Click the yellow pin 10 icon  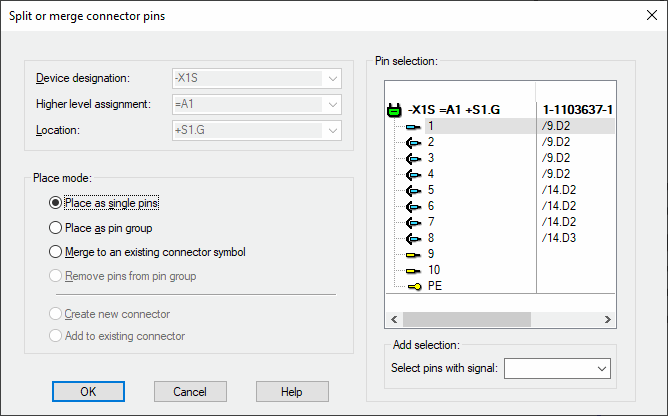tap(413, 271)
